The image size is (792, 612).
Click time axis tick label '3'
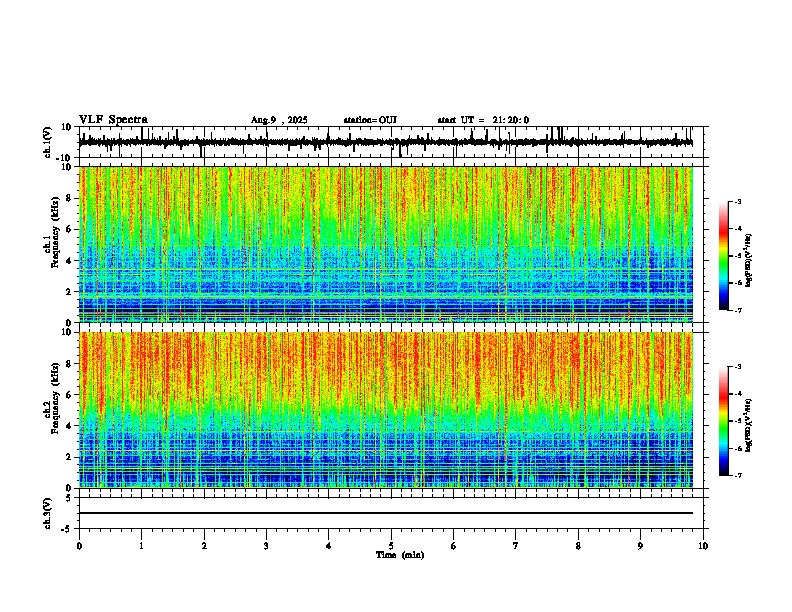click(266, 546)
